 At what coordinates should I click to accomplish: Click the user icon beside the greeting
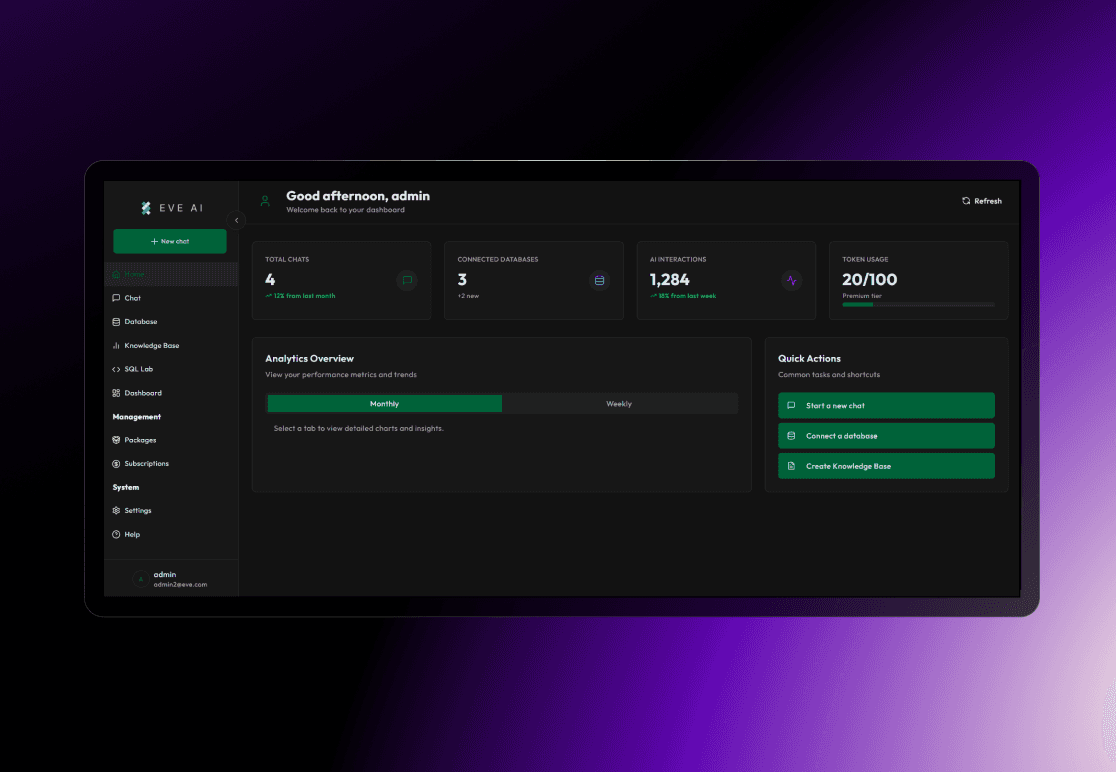coord(265,201)
